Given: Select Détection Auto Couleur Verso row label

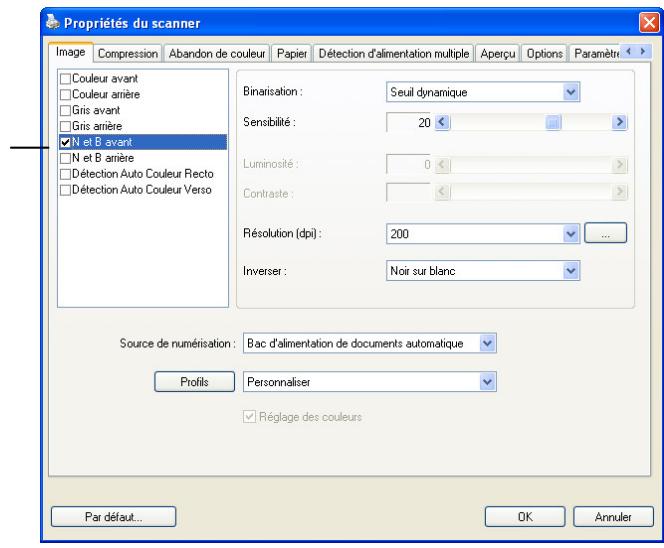Looking at the screenshot, I should click(x=142, y=190).
